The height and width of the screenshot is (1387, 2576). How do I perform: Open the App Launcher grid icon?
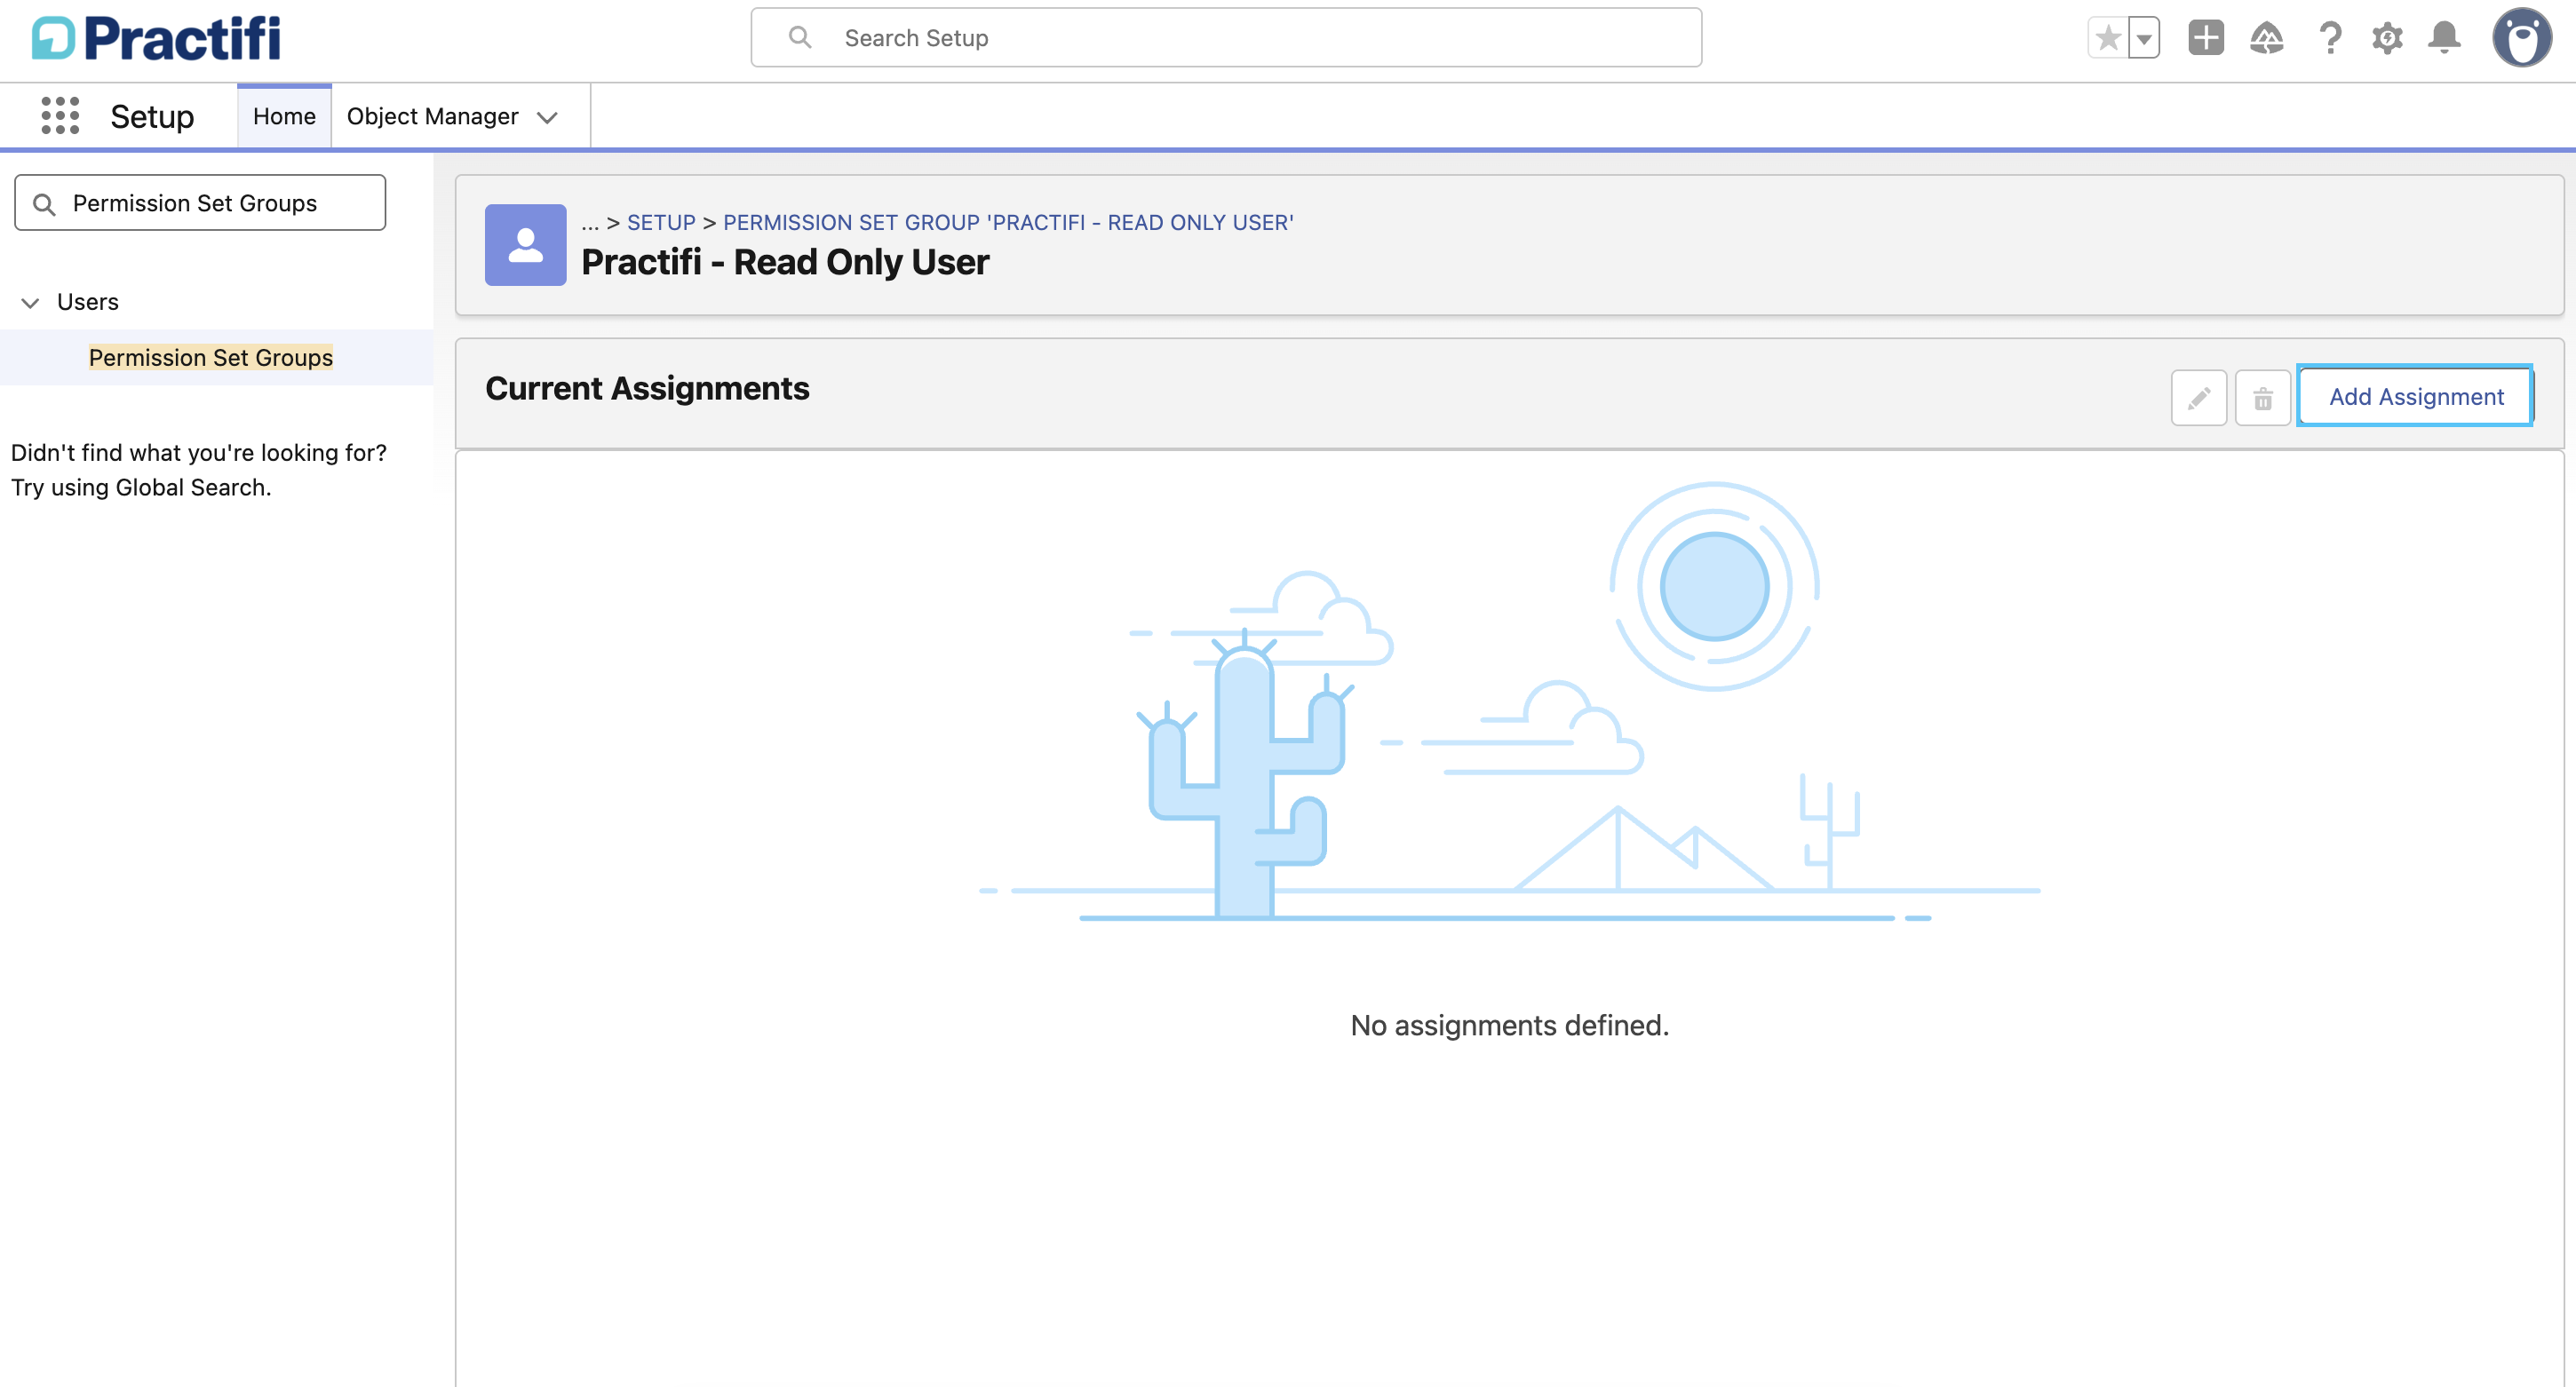coord(60,116)
